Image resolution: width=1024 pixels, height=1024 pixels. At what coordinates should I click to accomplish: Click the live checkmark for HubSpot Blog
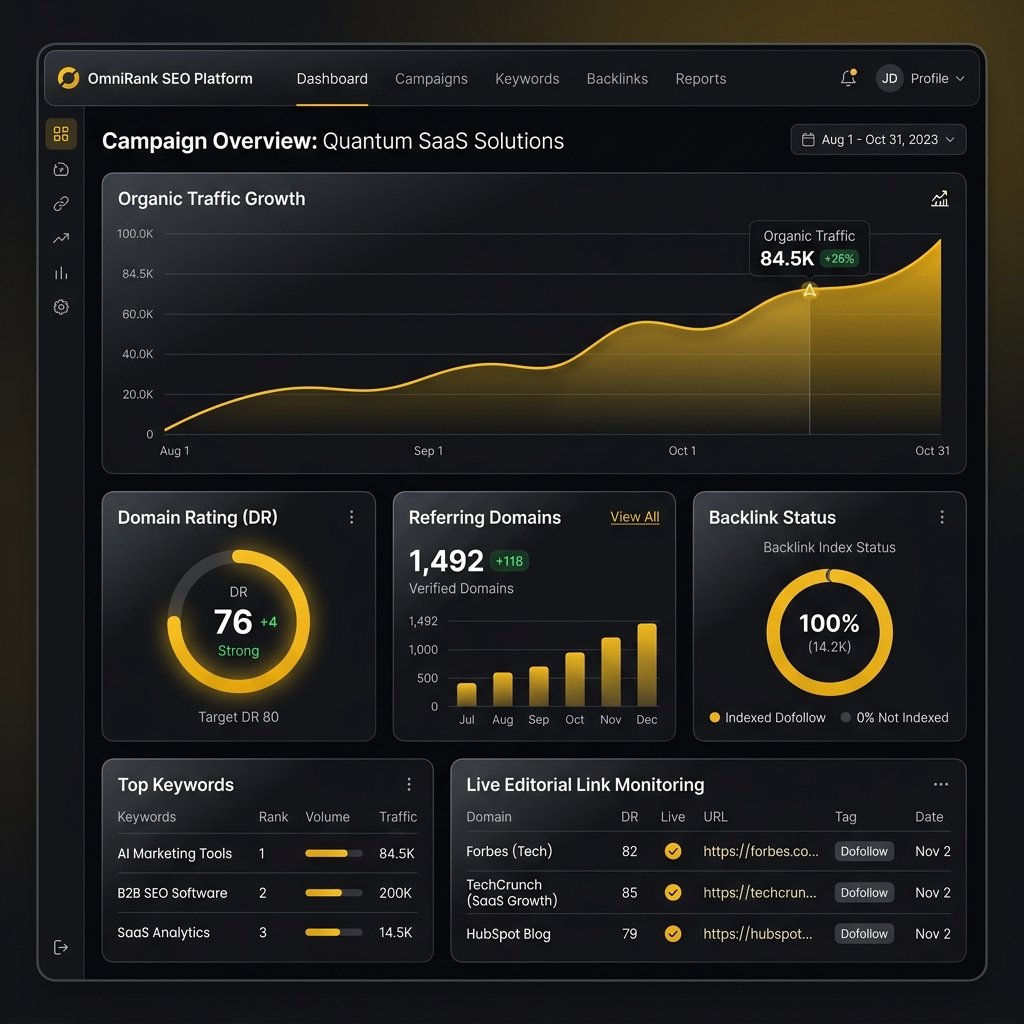click(673, 934)
